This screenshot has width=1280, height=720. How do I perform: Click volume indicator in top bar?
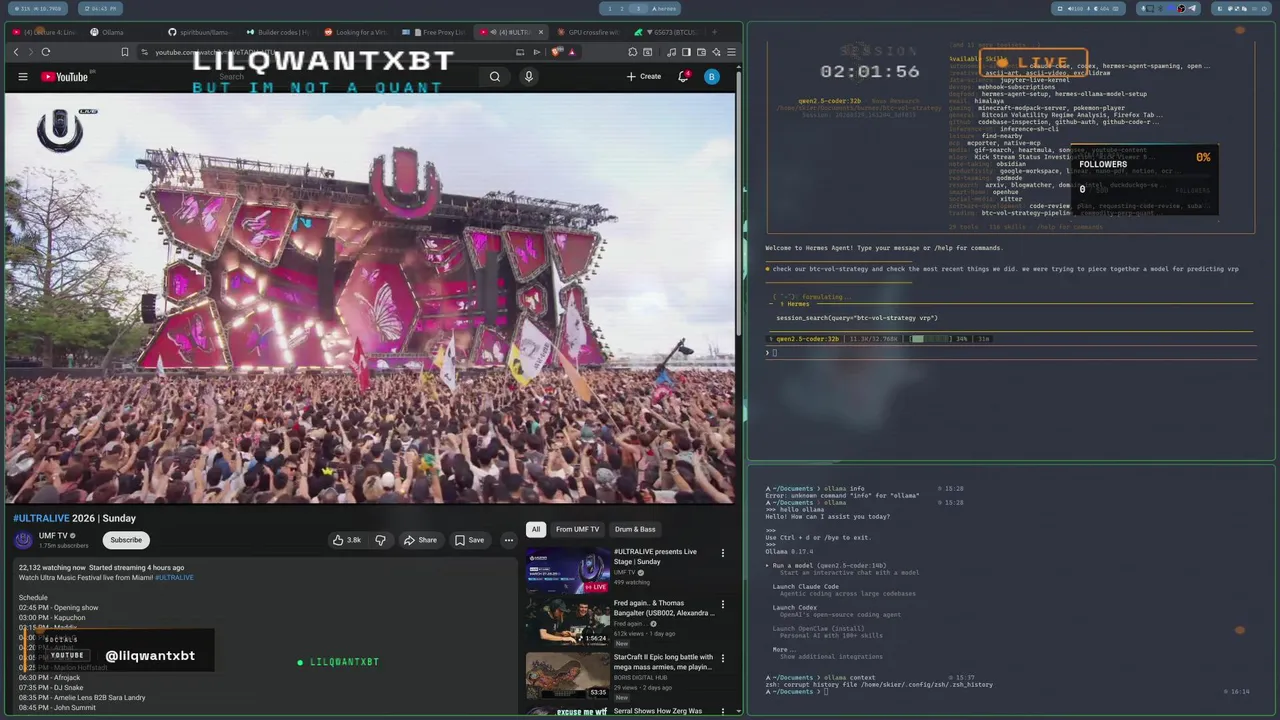click(1075, 8)
